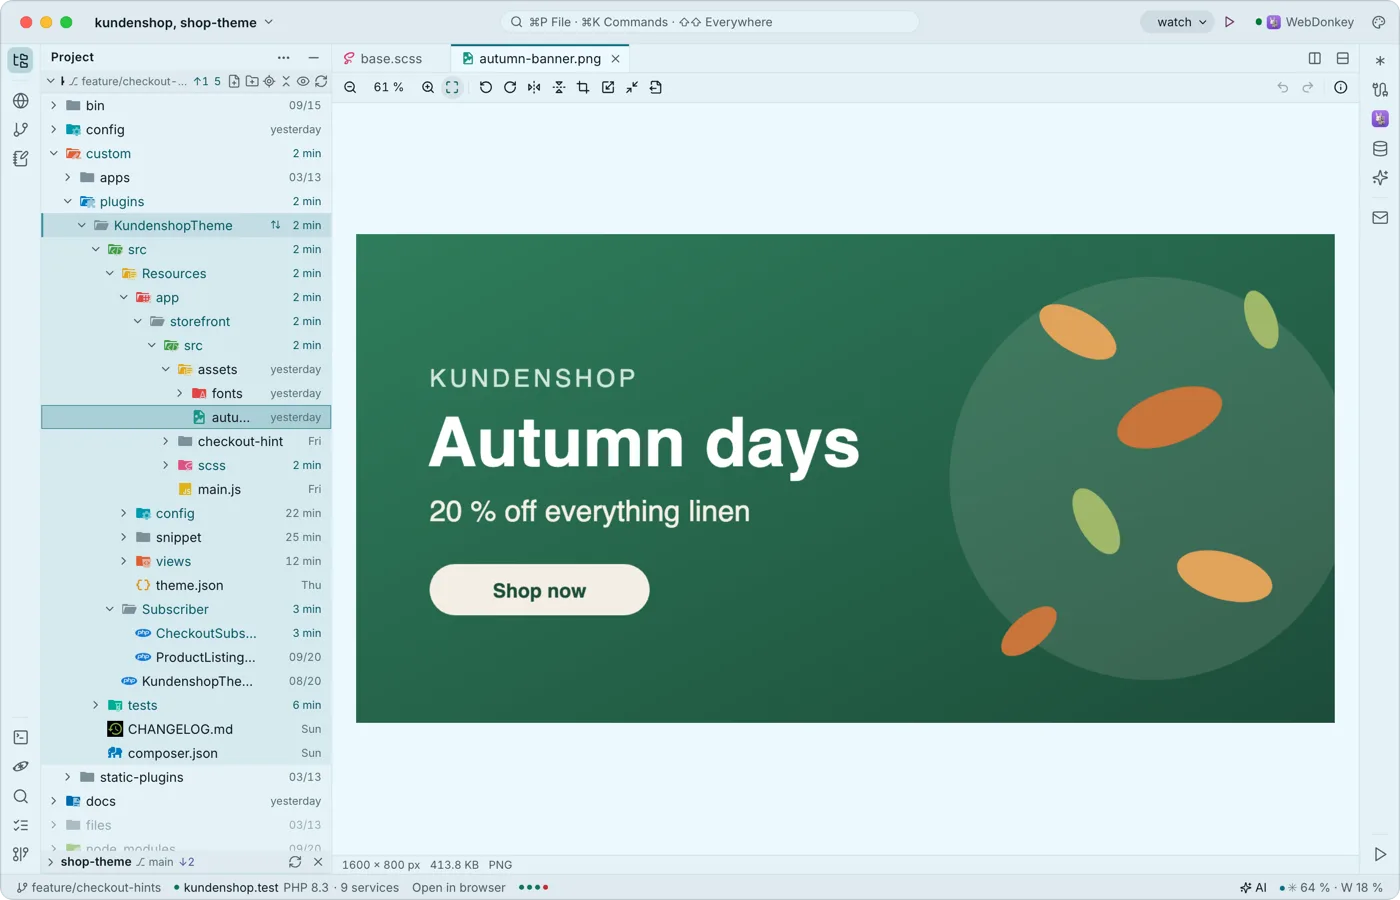Toggle fit image to screen
1400x900 pixels.
[x=452, y=88]
